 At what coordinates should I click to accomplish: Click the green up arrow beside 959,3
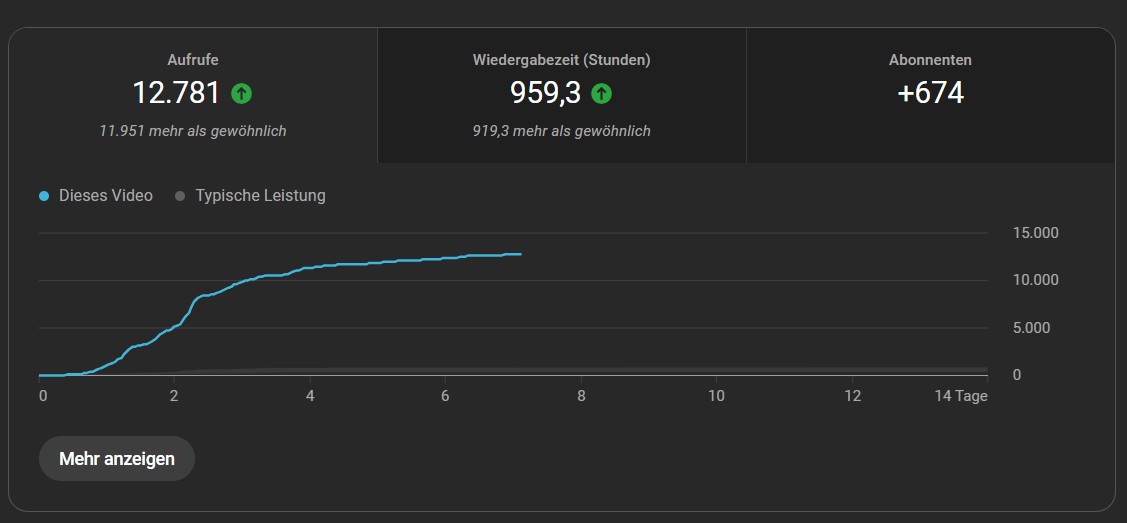(601, 94)
